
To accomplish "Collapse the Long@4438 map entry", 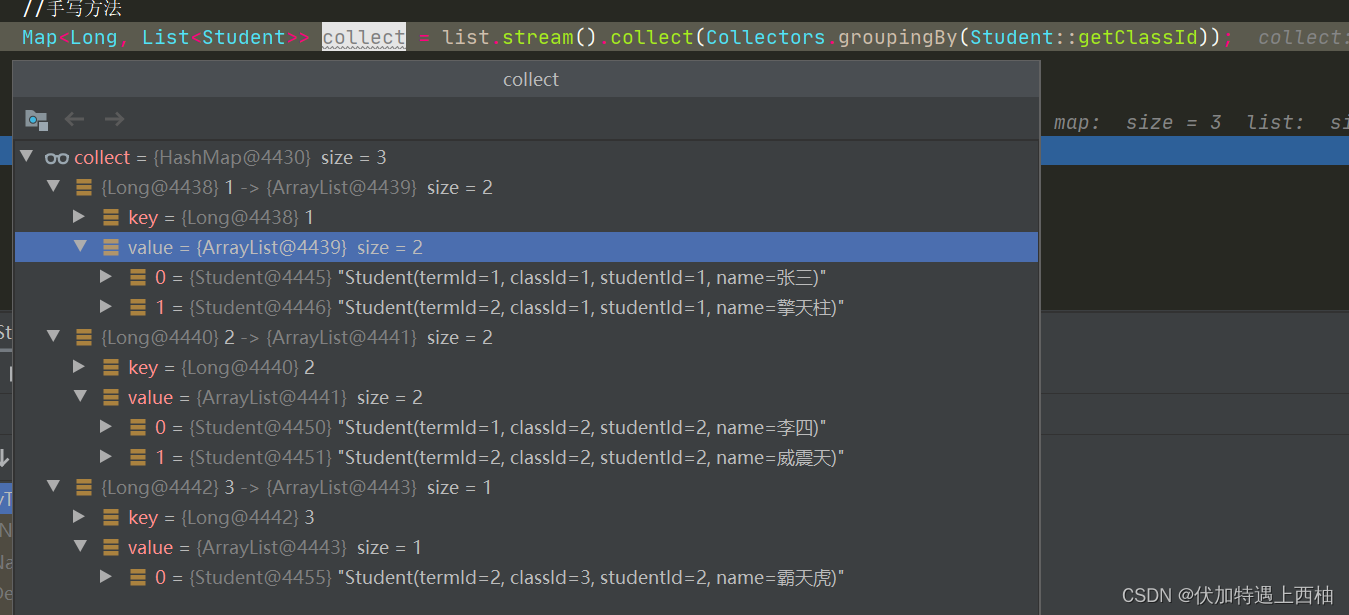I will (53, 187).
